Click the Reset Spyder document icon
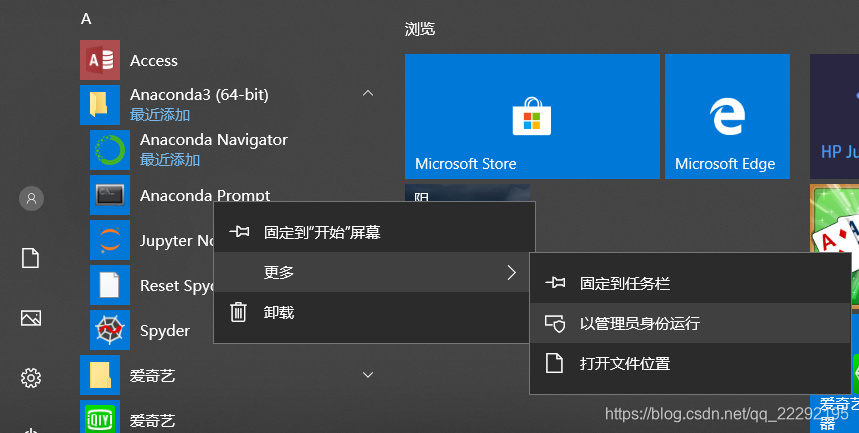 click(x=110, y=285)
